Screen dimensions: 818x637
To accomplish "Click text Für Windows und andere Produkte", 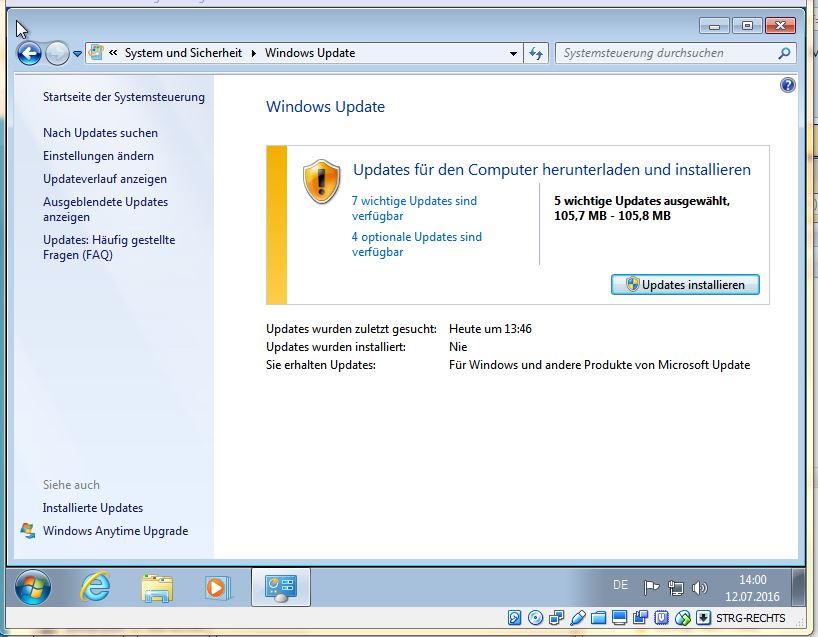I will coord(599,365).
